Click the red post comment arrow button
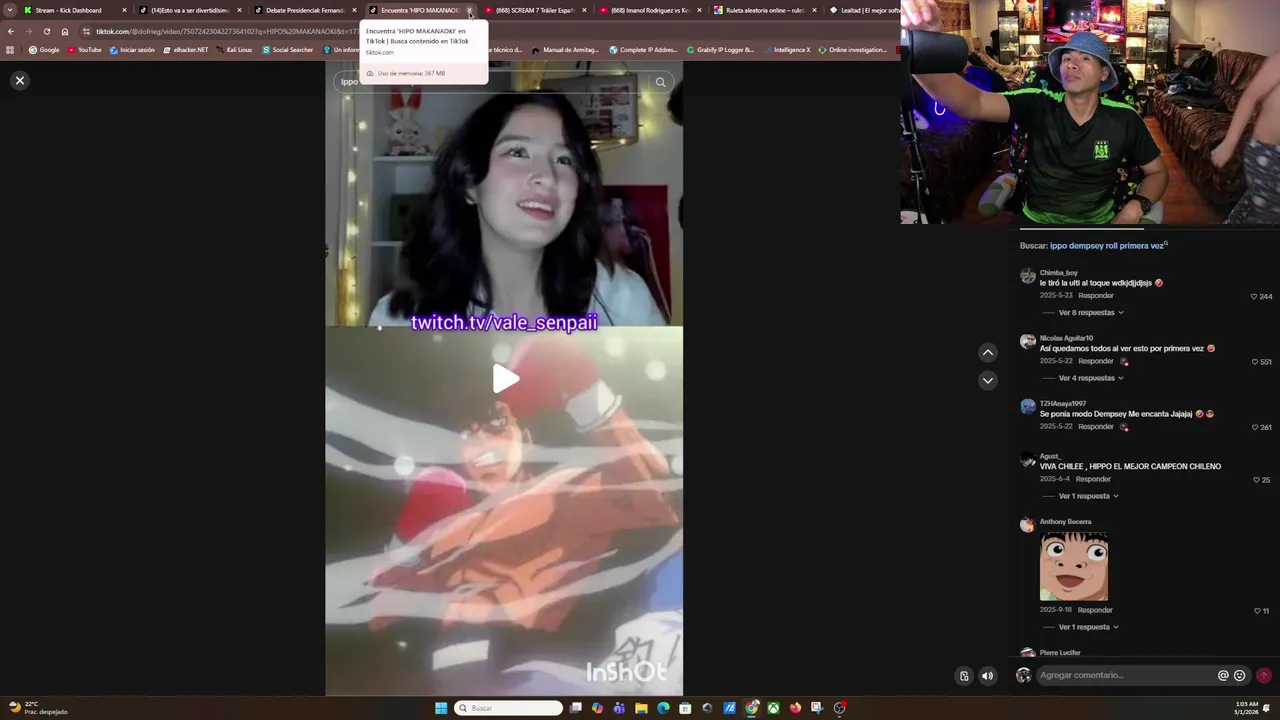The image size is (1280, 720). [x=1264, y=675]
